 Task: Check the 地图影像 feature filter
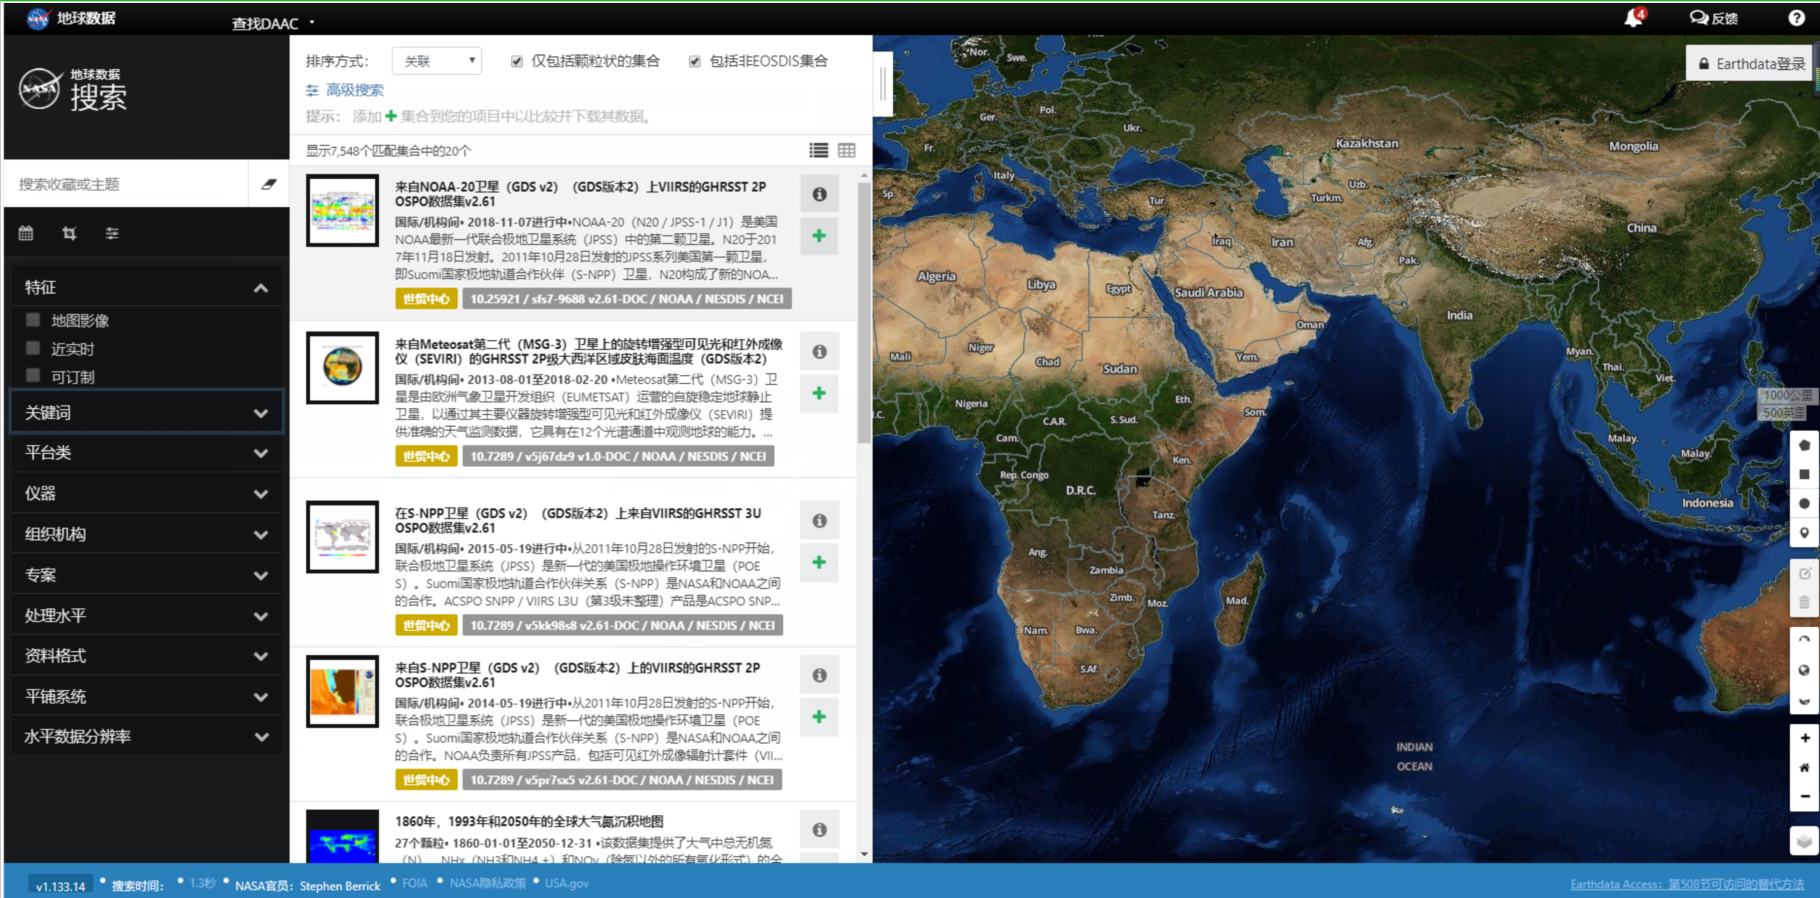(x=33, y=320)
